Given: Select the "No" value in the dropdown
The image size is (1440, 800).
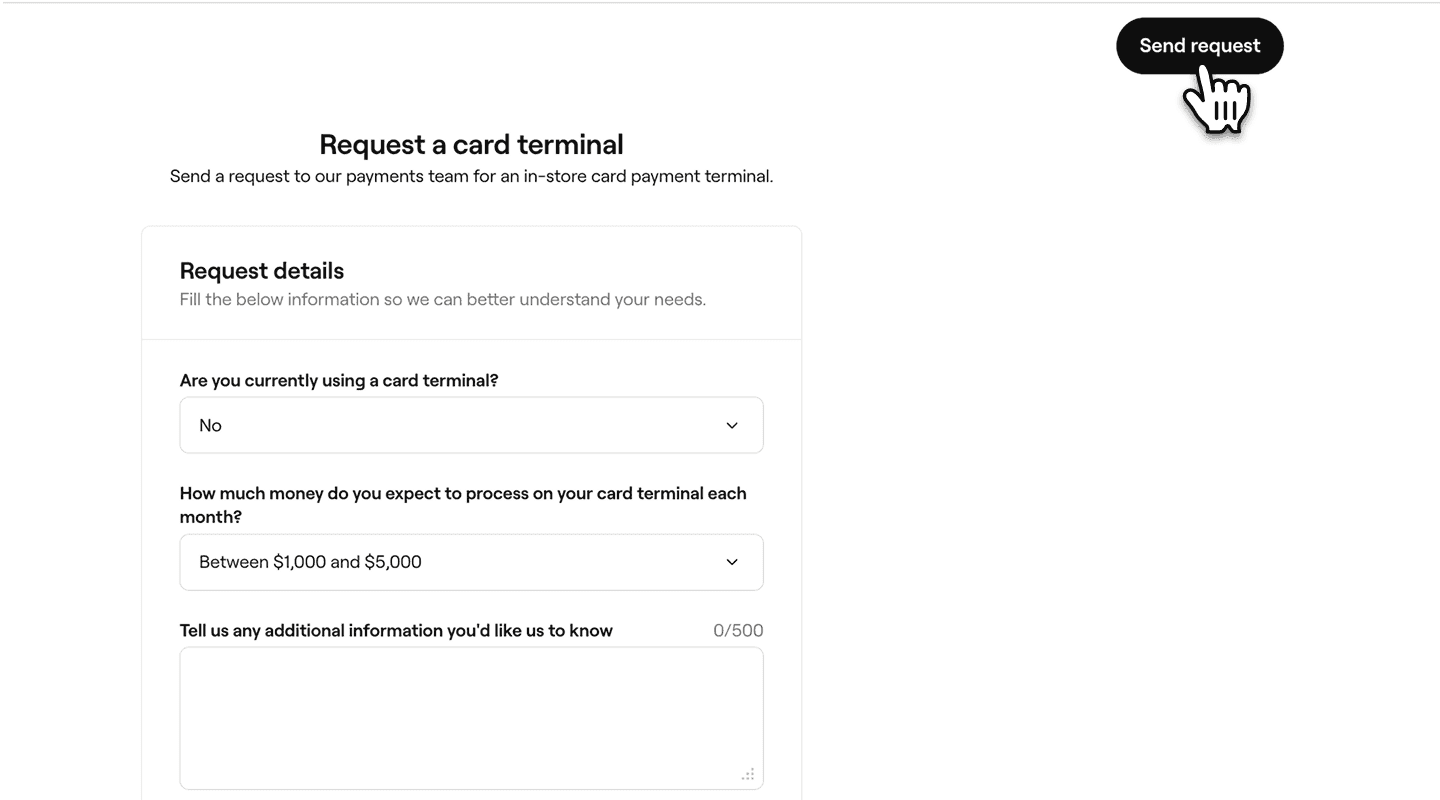Looking at the screenshot, I should 211,426.
